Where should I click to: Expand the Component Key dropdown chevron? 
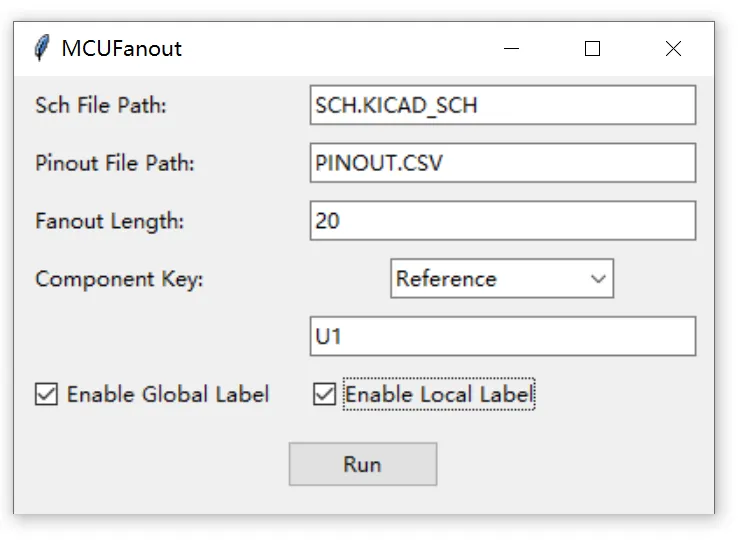point(598,279)
